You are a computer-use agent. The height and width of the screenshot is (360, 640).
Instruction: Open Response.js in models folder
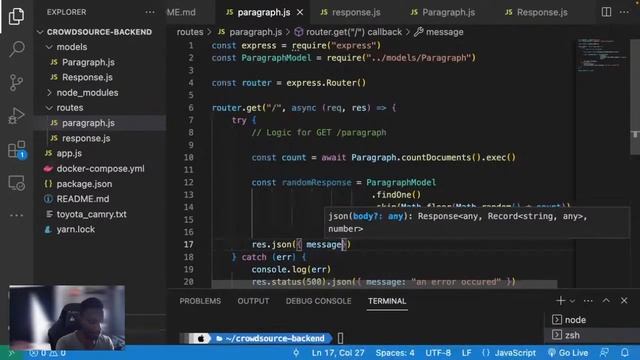pos(87,78)
